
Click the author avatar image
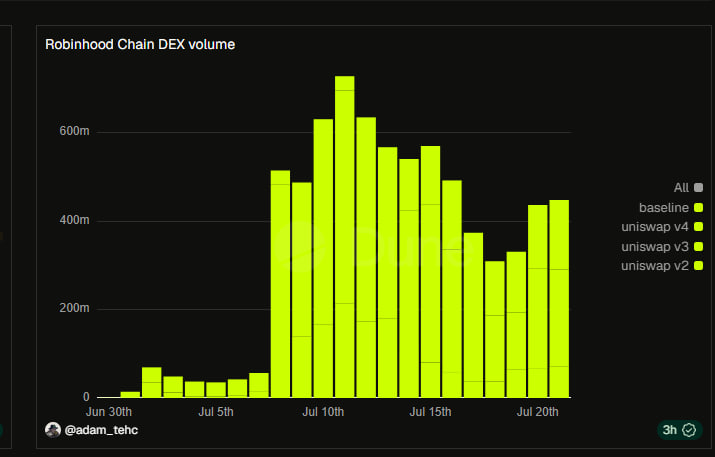pos(53,430)
